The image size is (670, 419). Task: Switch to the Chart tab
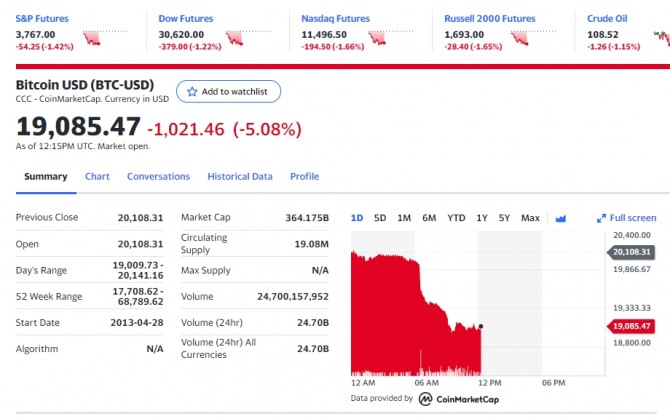coord(97,177)
